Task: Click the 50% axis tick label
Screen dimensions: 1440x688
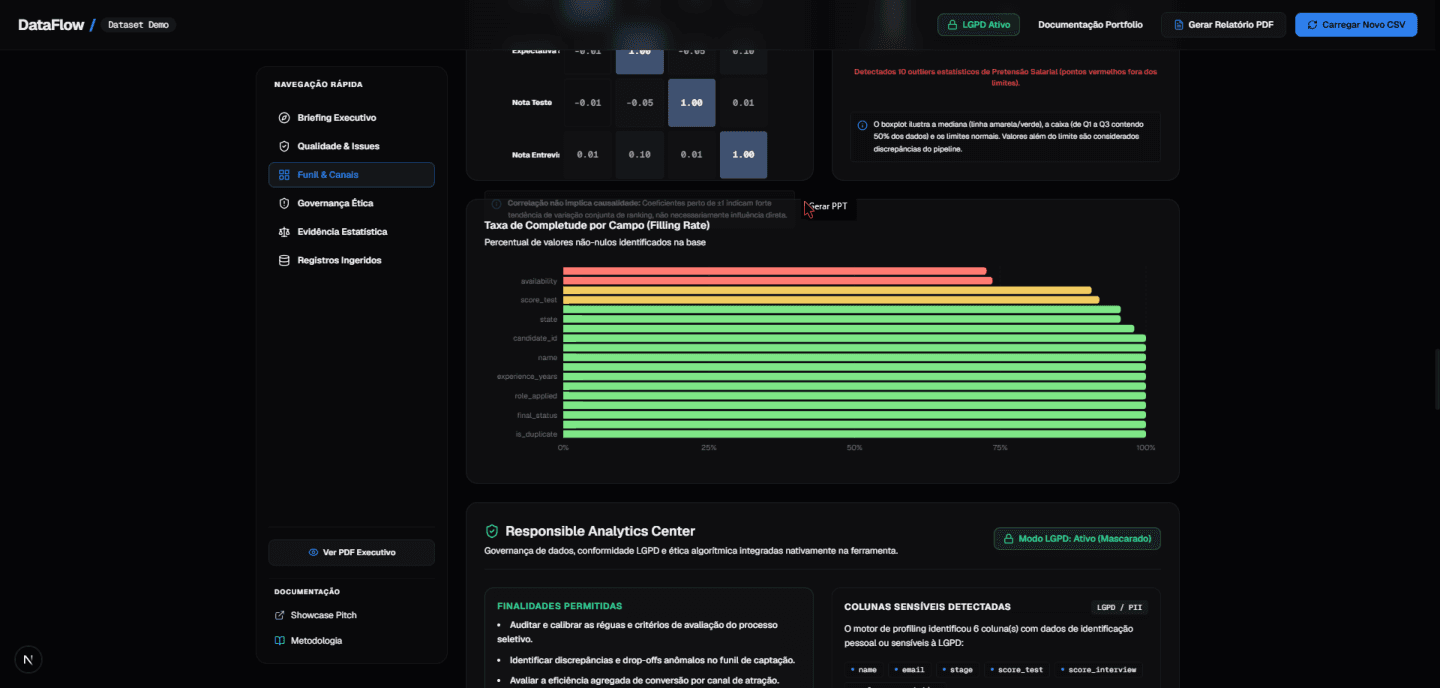Action: (x=854, y=447)
